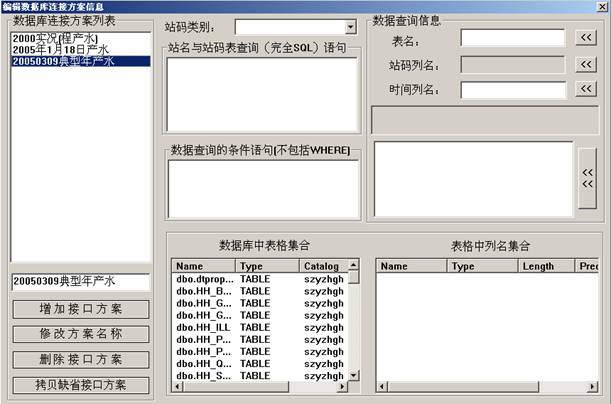Image resolution: width=611 pixels, height=404 pixels.
Task: Click the << button beside 站码列名 field
Action: coord(586,64)
